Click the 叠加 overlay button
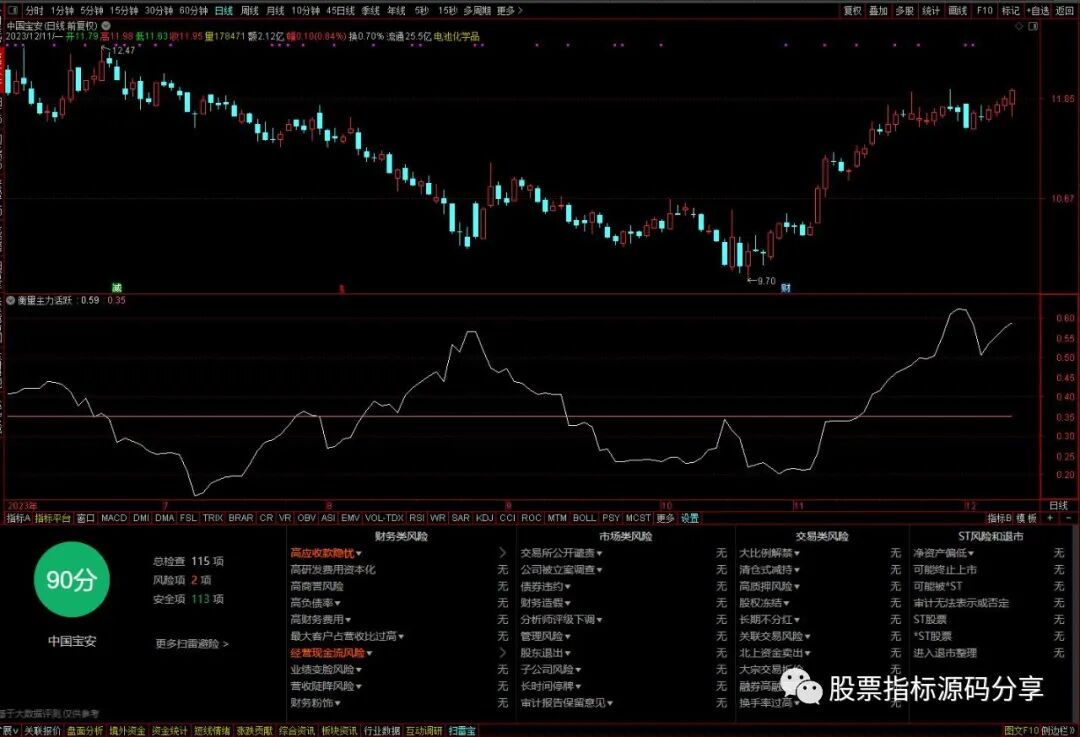This screenshot has width=1080, height=737. pos(878,10)
